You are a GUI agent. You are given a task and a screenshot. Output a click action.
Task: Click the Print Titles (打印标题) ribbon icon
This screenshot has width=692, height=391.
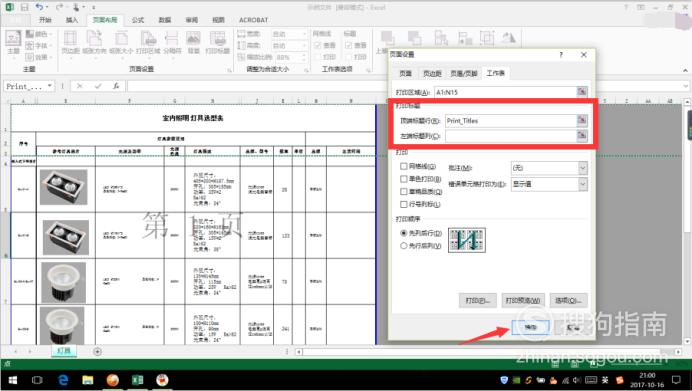pos(218,42)
